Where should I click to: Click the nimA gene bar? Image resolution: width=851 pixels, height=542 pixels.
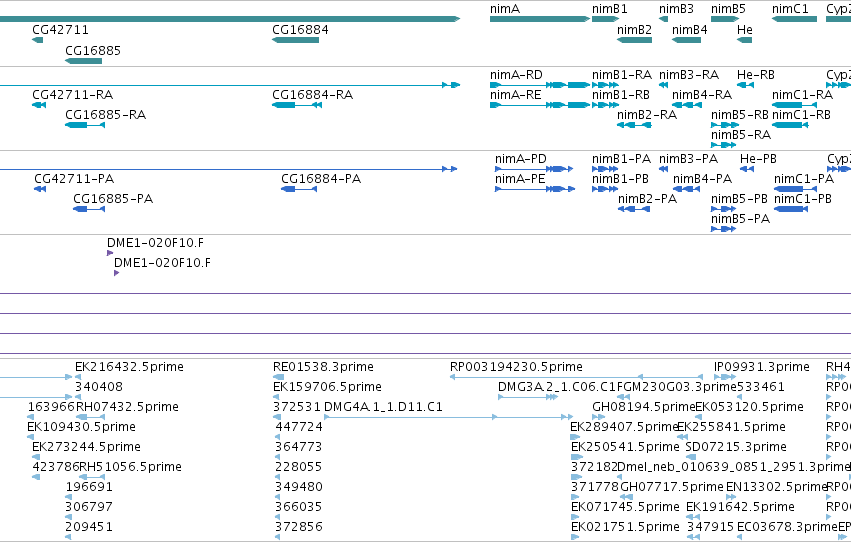539,19
